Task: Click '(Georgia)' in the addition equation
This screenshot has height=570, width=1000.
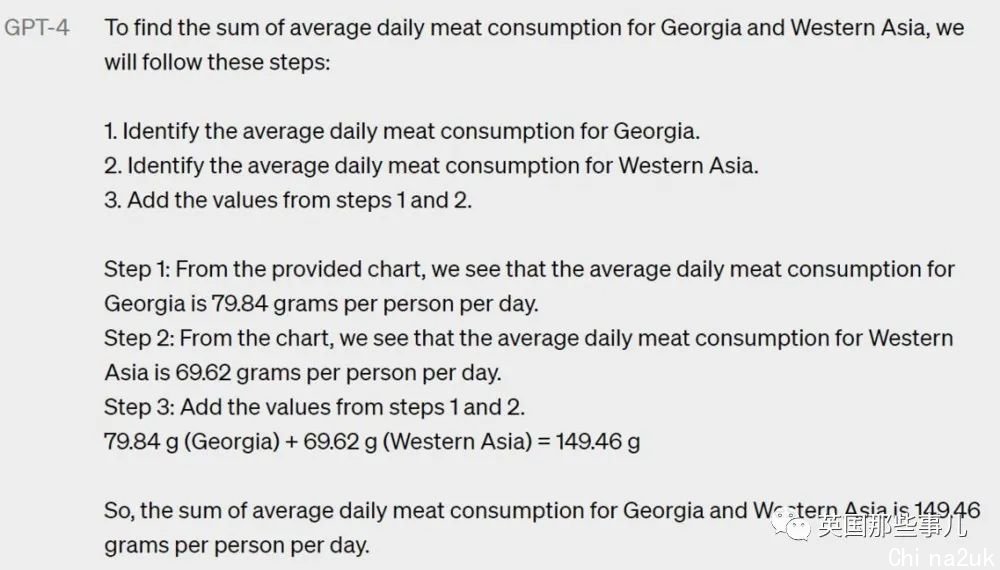Action: coord(232,441)
